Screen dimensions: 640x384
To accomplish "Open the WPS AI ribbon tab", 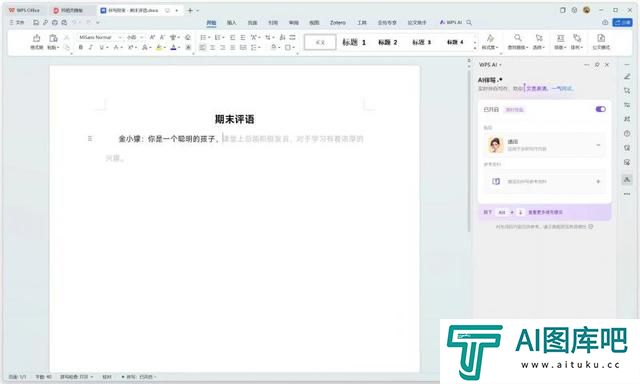I will (x=451, y=22).
